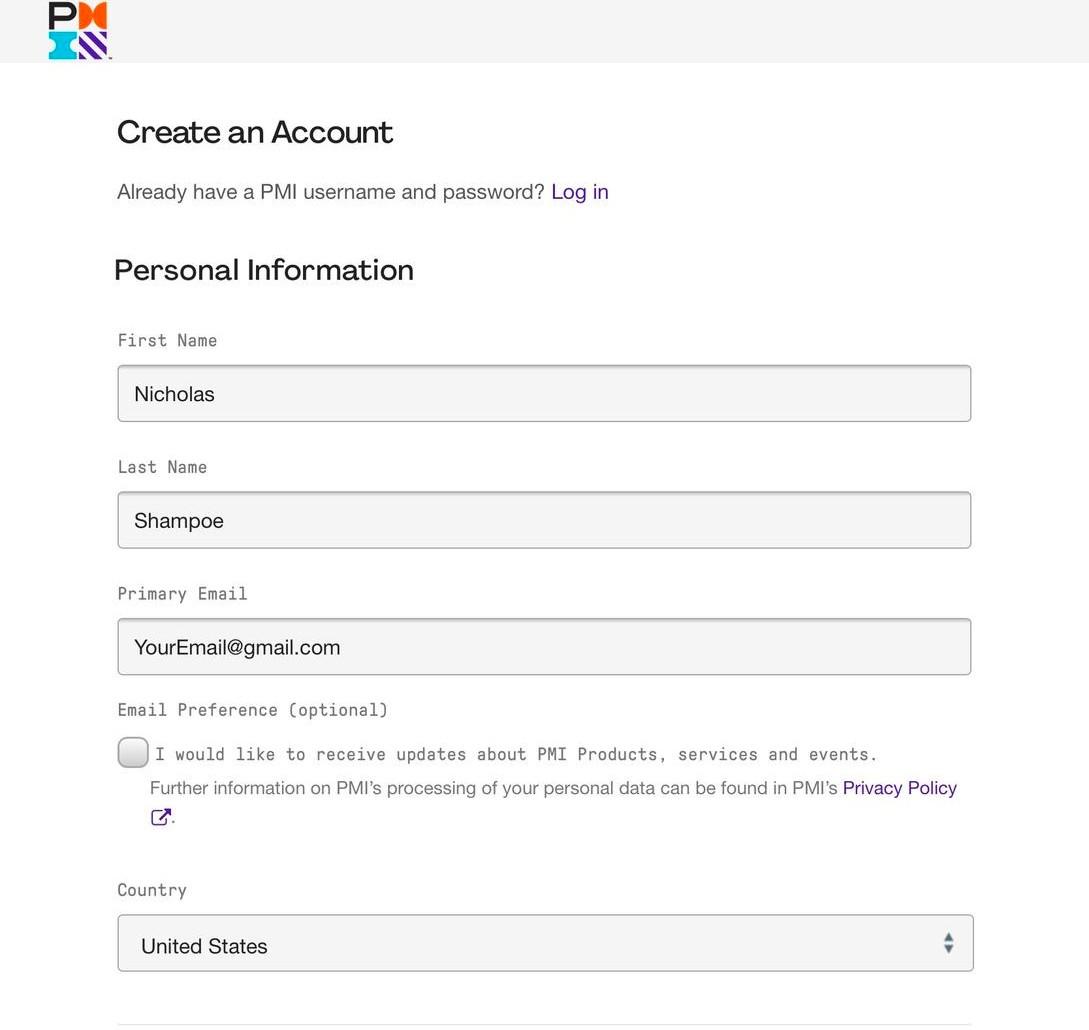Focus the First Name field containing Nicholas

pyautogui.click(x=544, y=393)
